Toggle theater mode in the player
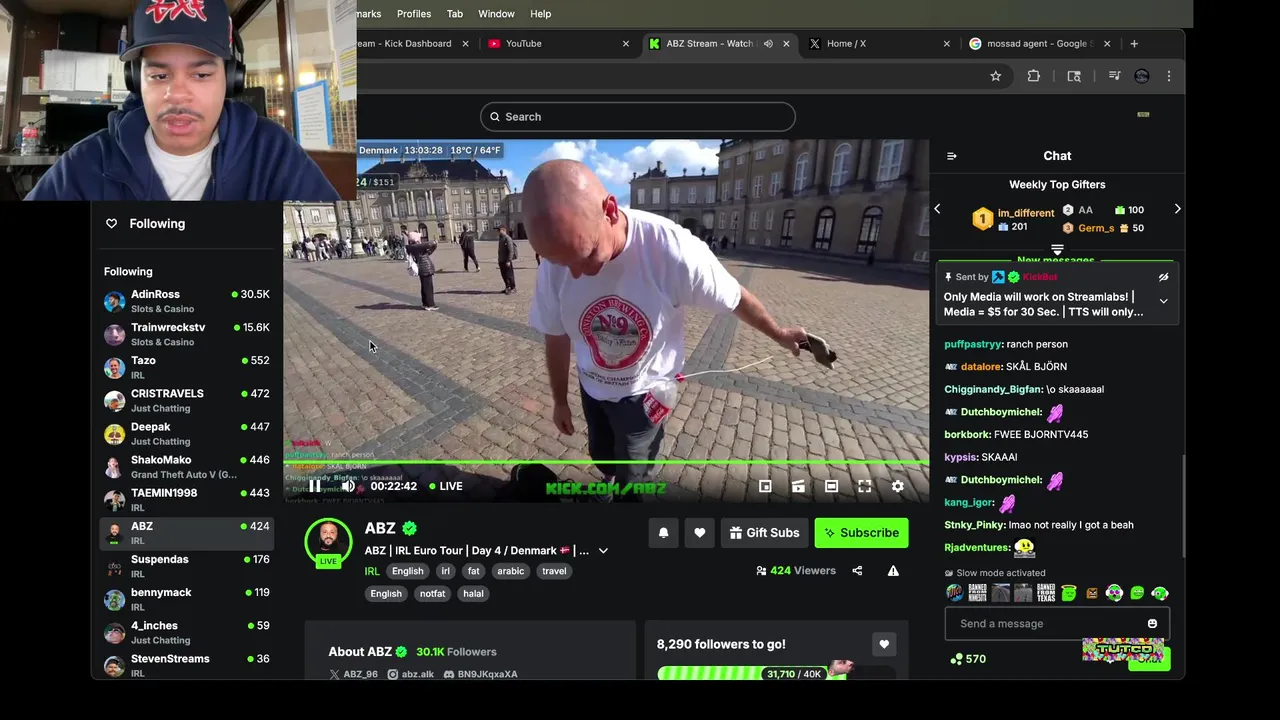The width and height of the screenshot is (1280, 720). pyautogui.click(x=831, y=486)
